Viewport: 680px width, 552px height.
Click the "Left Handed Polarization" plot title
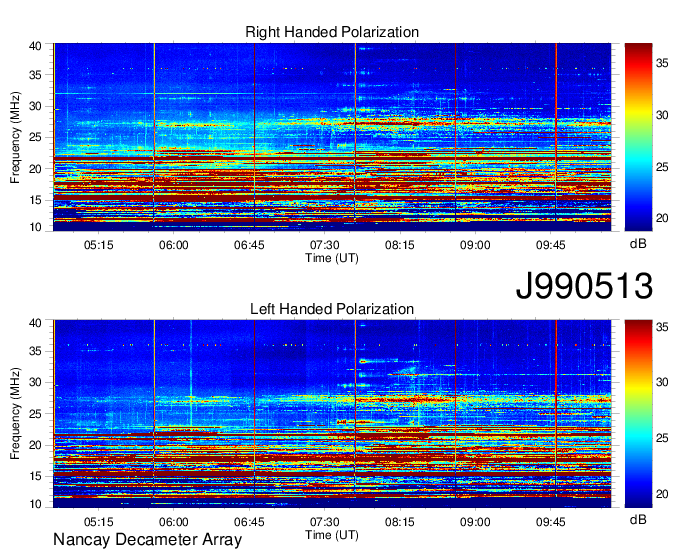click(332, 309)
